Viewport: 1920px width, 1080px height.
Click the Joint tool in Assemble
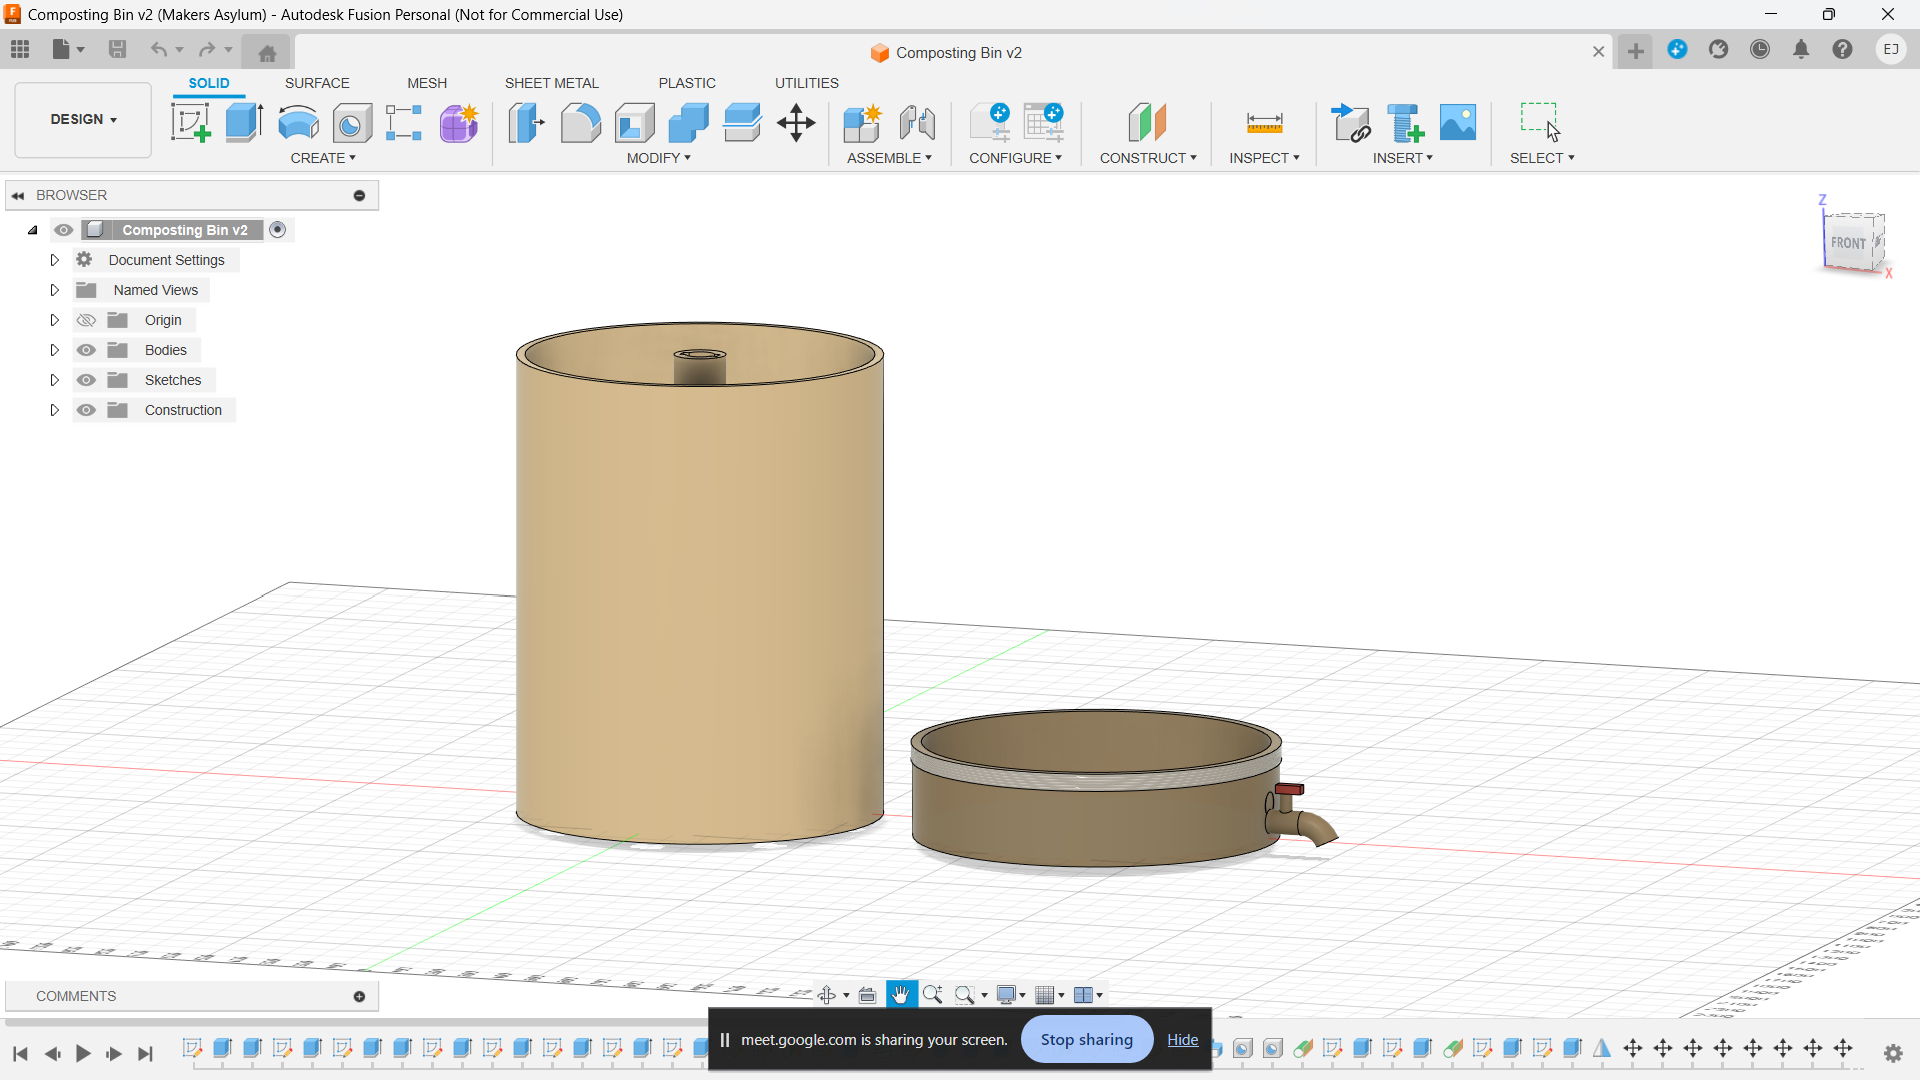click(x=917, y=123)
